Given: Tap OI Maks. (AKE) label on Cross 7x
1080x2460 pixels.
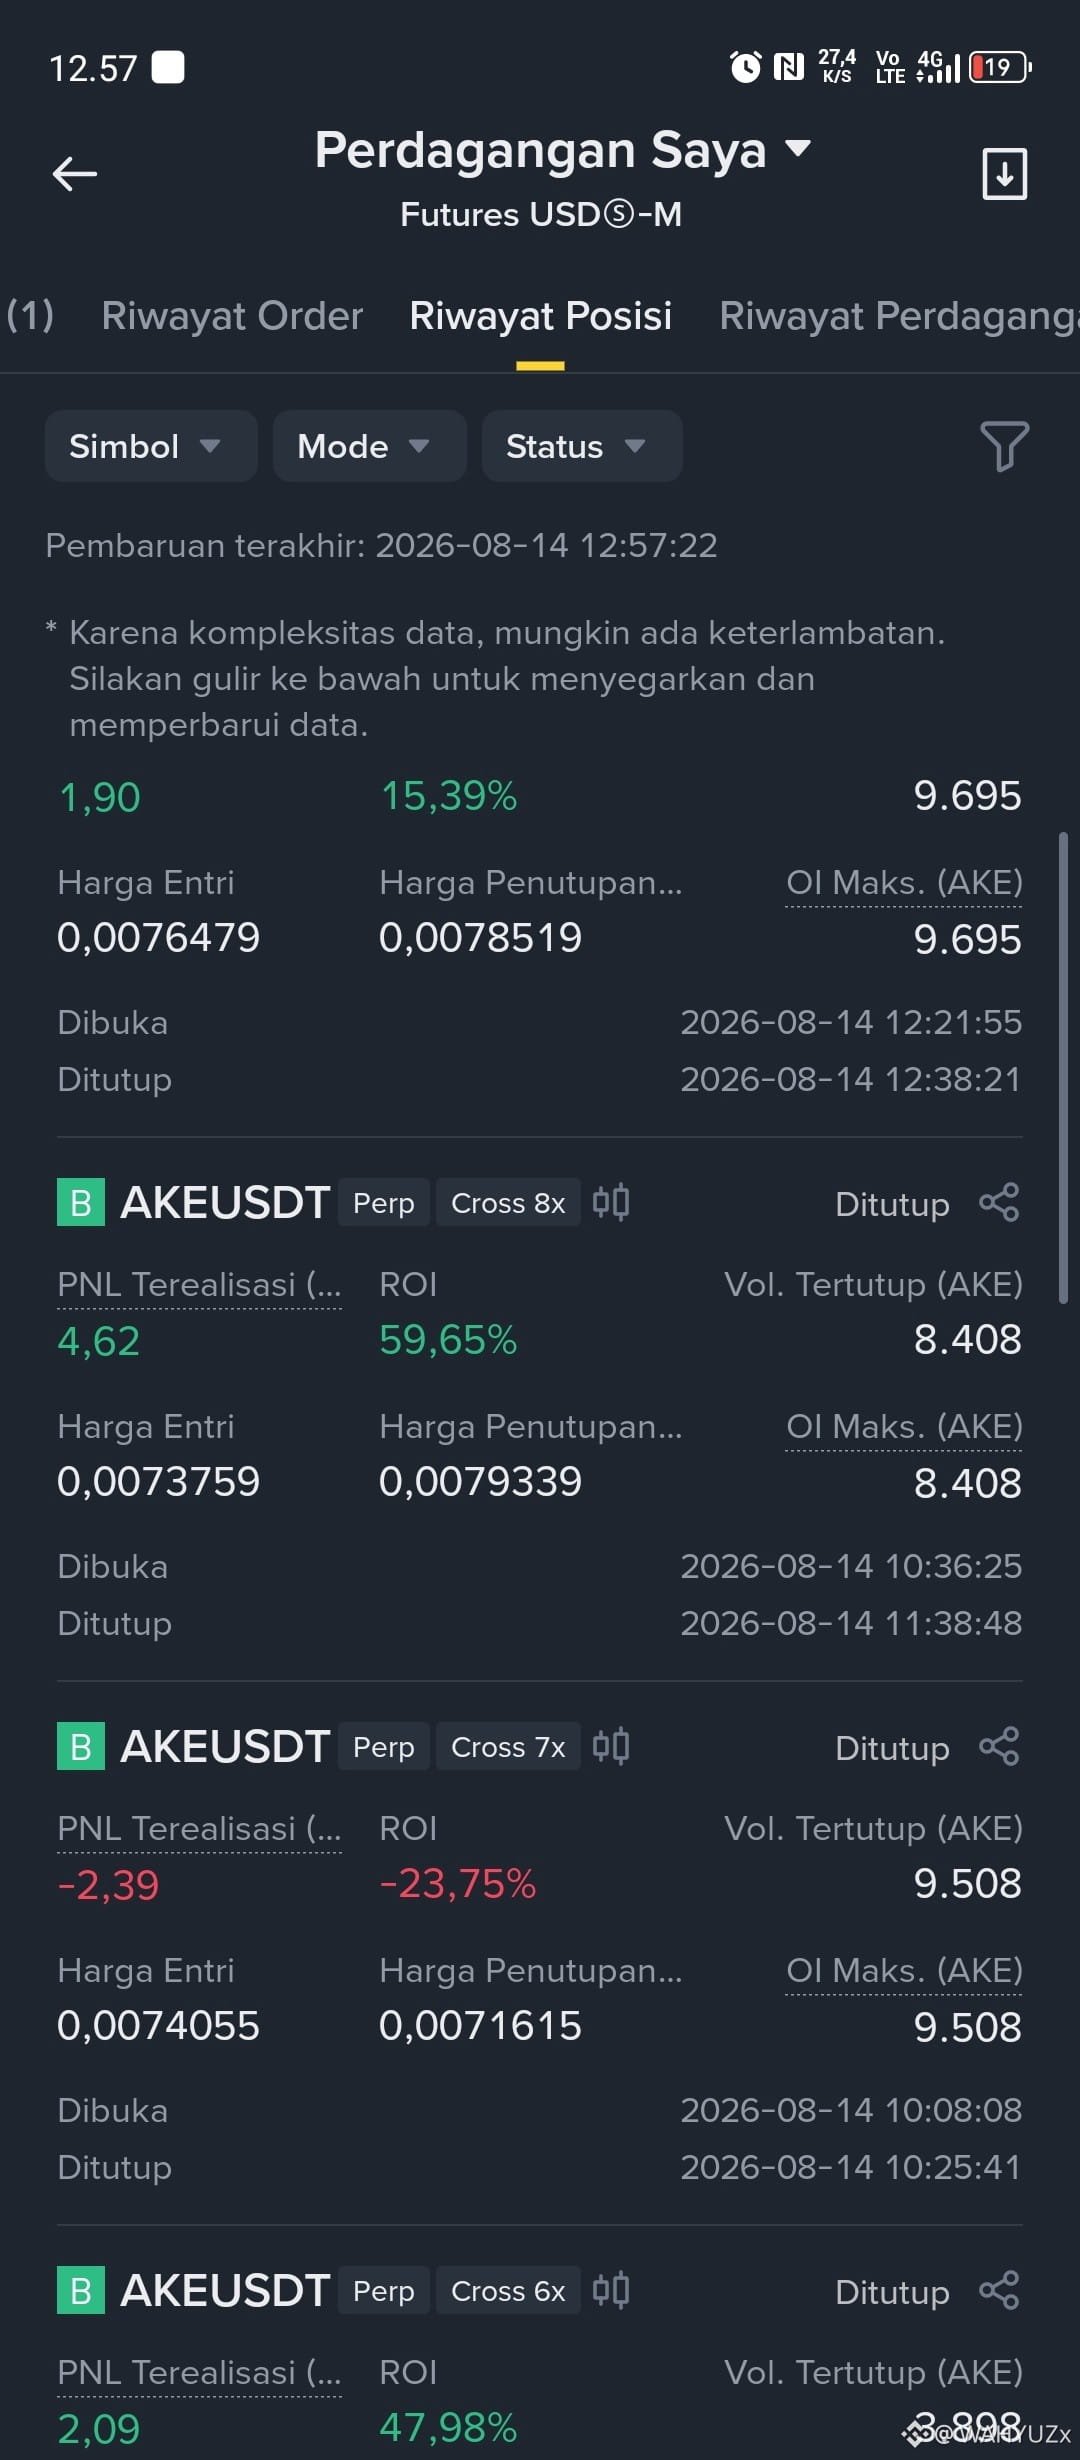Looking at the screenshot, I should pyautogui.click(x=904, y=1971).
